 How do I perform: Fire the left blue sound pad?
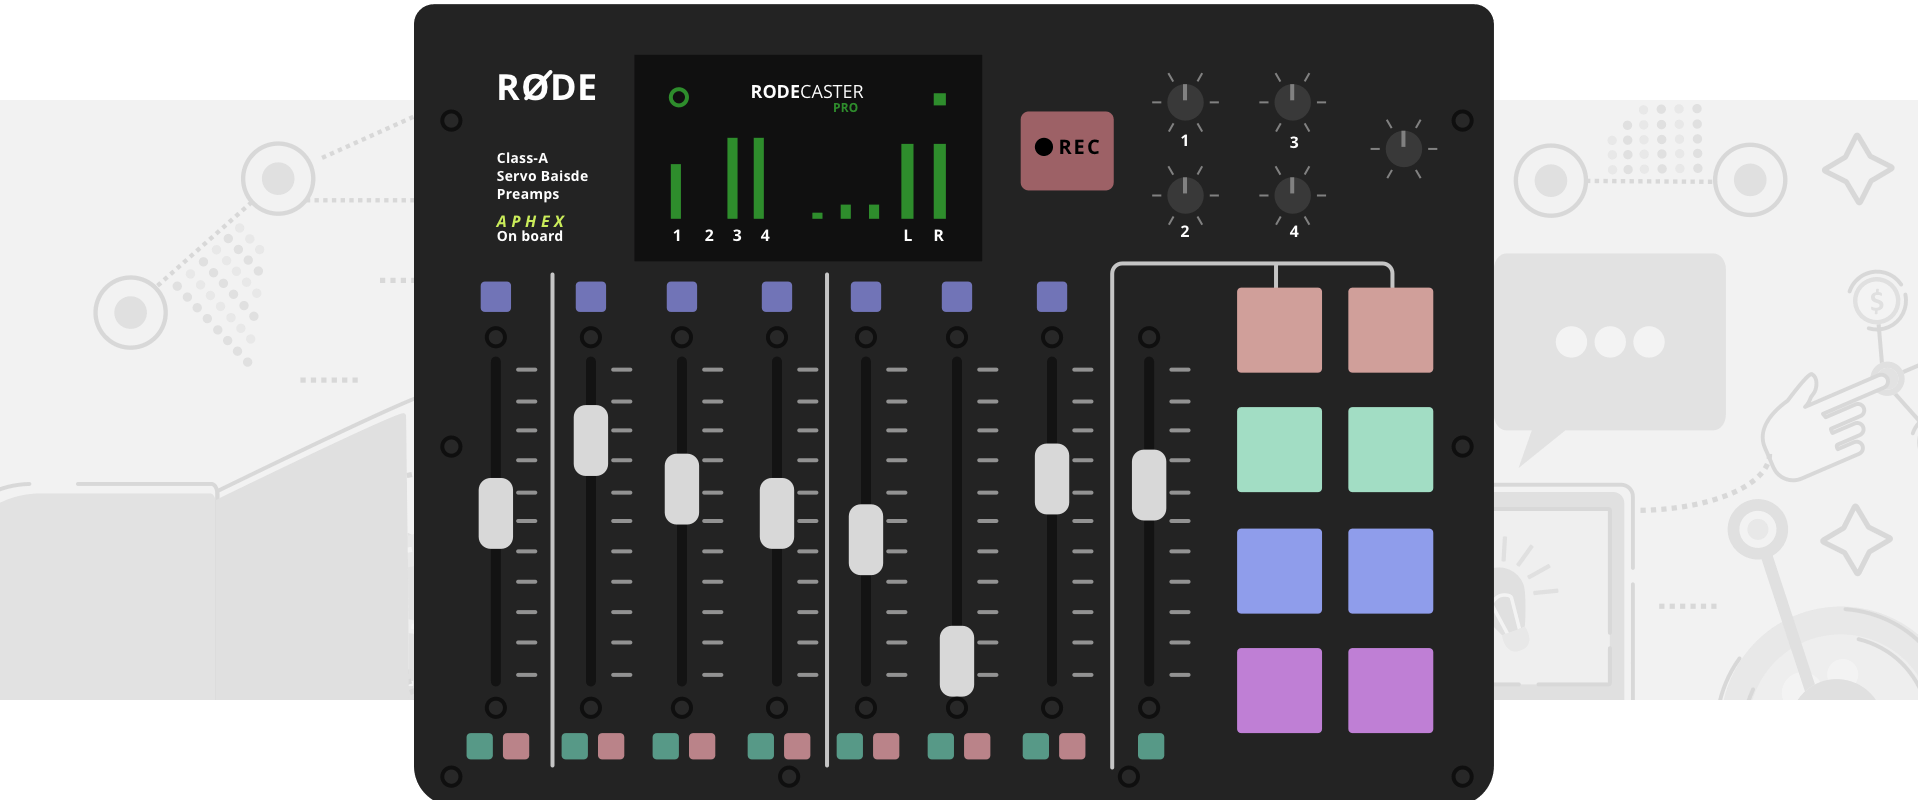pos(1279,571)
